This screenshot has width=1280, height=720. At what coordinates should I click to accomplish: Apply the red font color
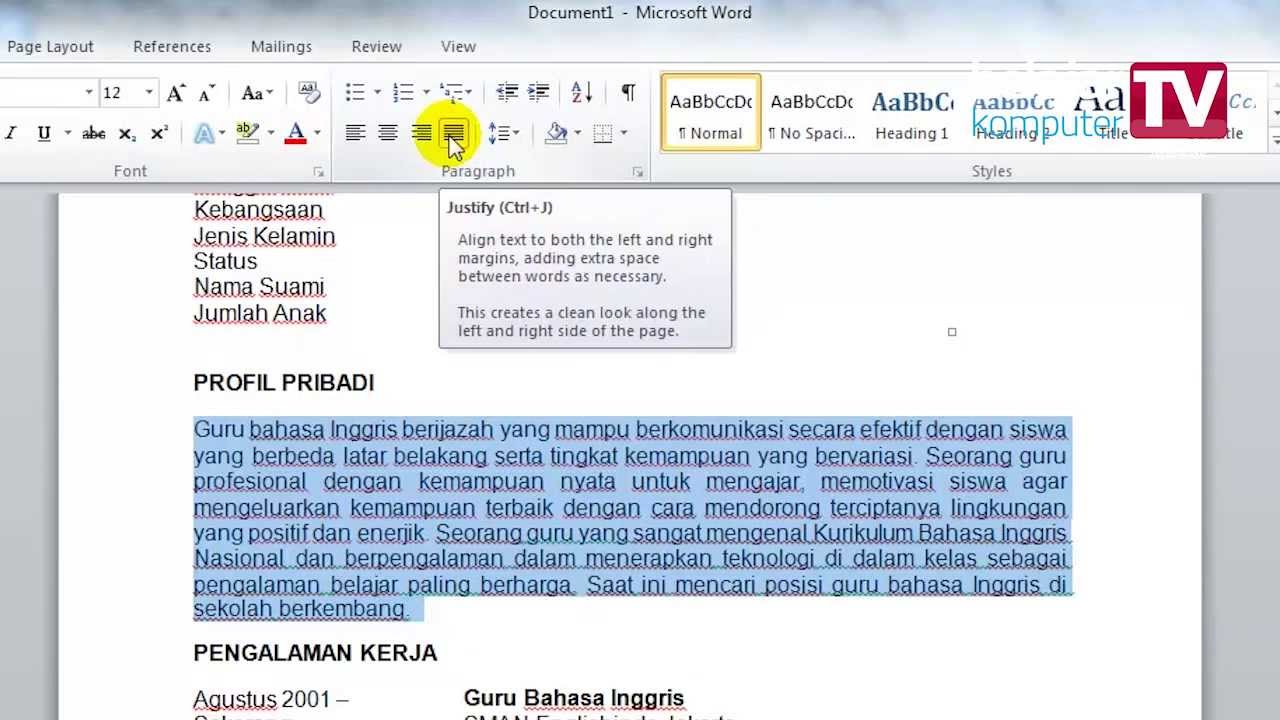(295, 133)
